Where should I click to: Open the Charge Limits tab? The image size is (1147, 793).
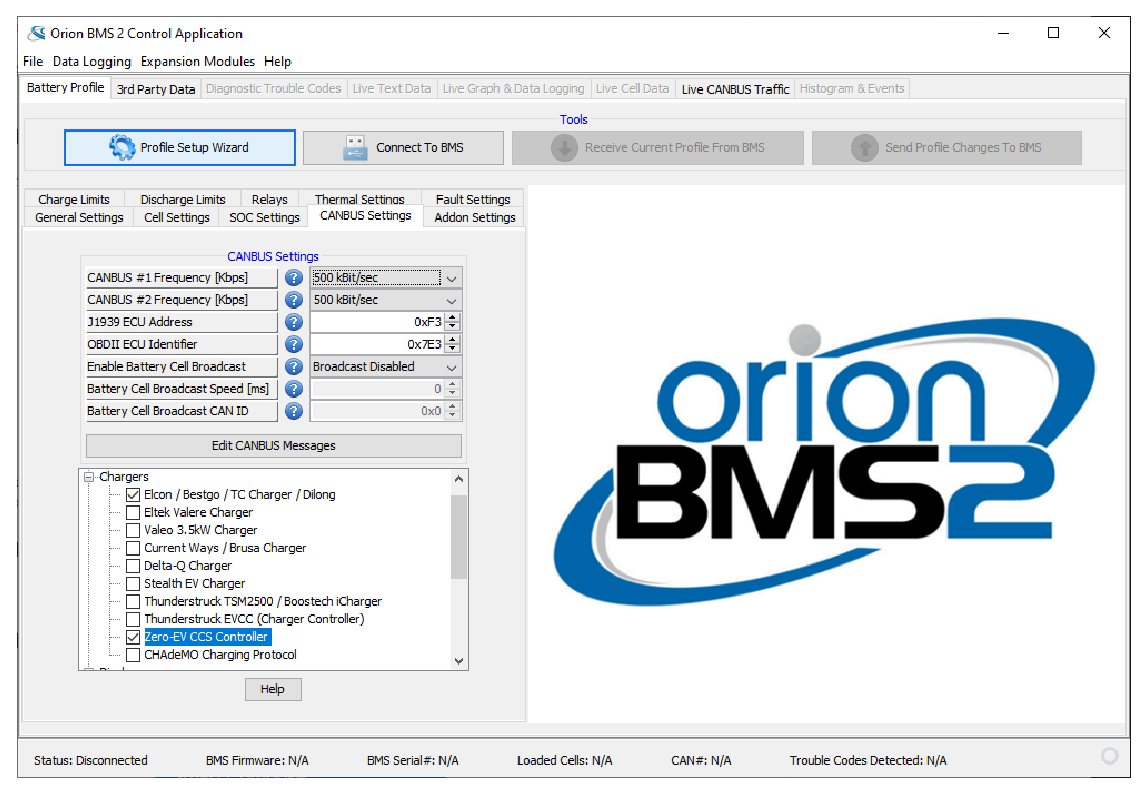[x=74, y=199]
